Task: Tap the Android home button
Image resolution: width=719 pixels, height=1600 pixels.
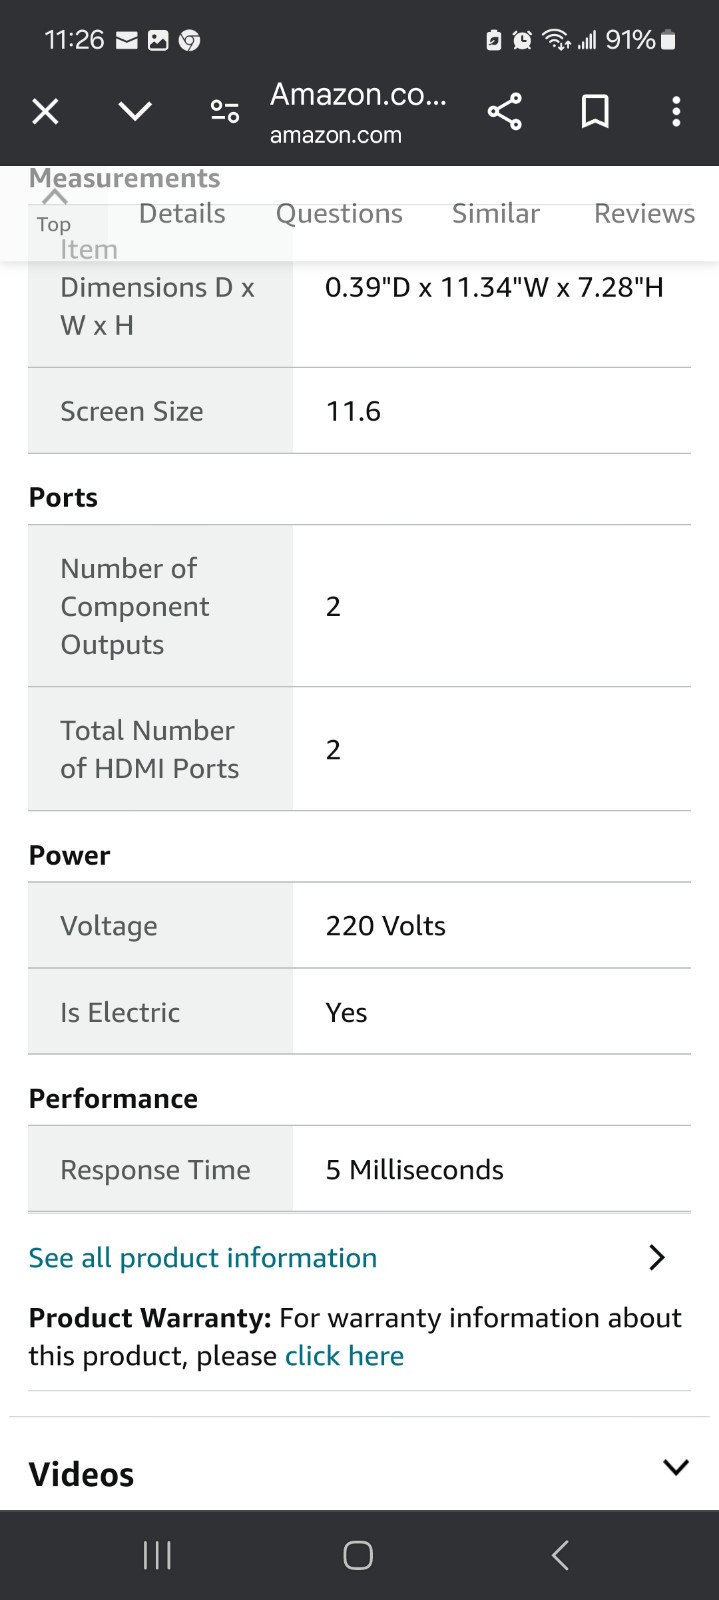Action: tap(358, 1555)
